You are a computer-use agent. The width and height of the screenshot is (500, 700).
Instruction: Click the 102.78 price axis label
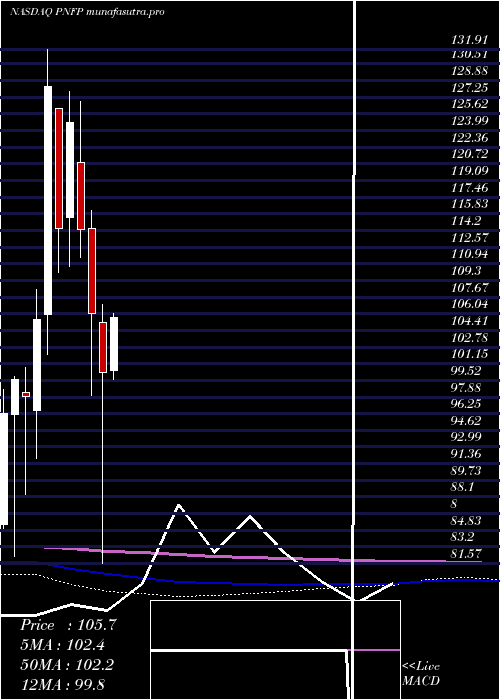click(469, 338)
